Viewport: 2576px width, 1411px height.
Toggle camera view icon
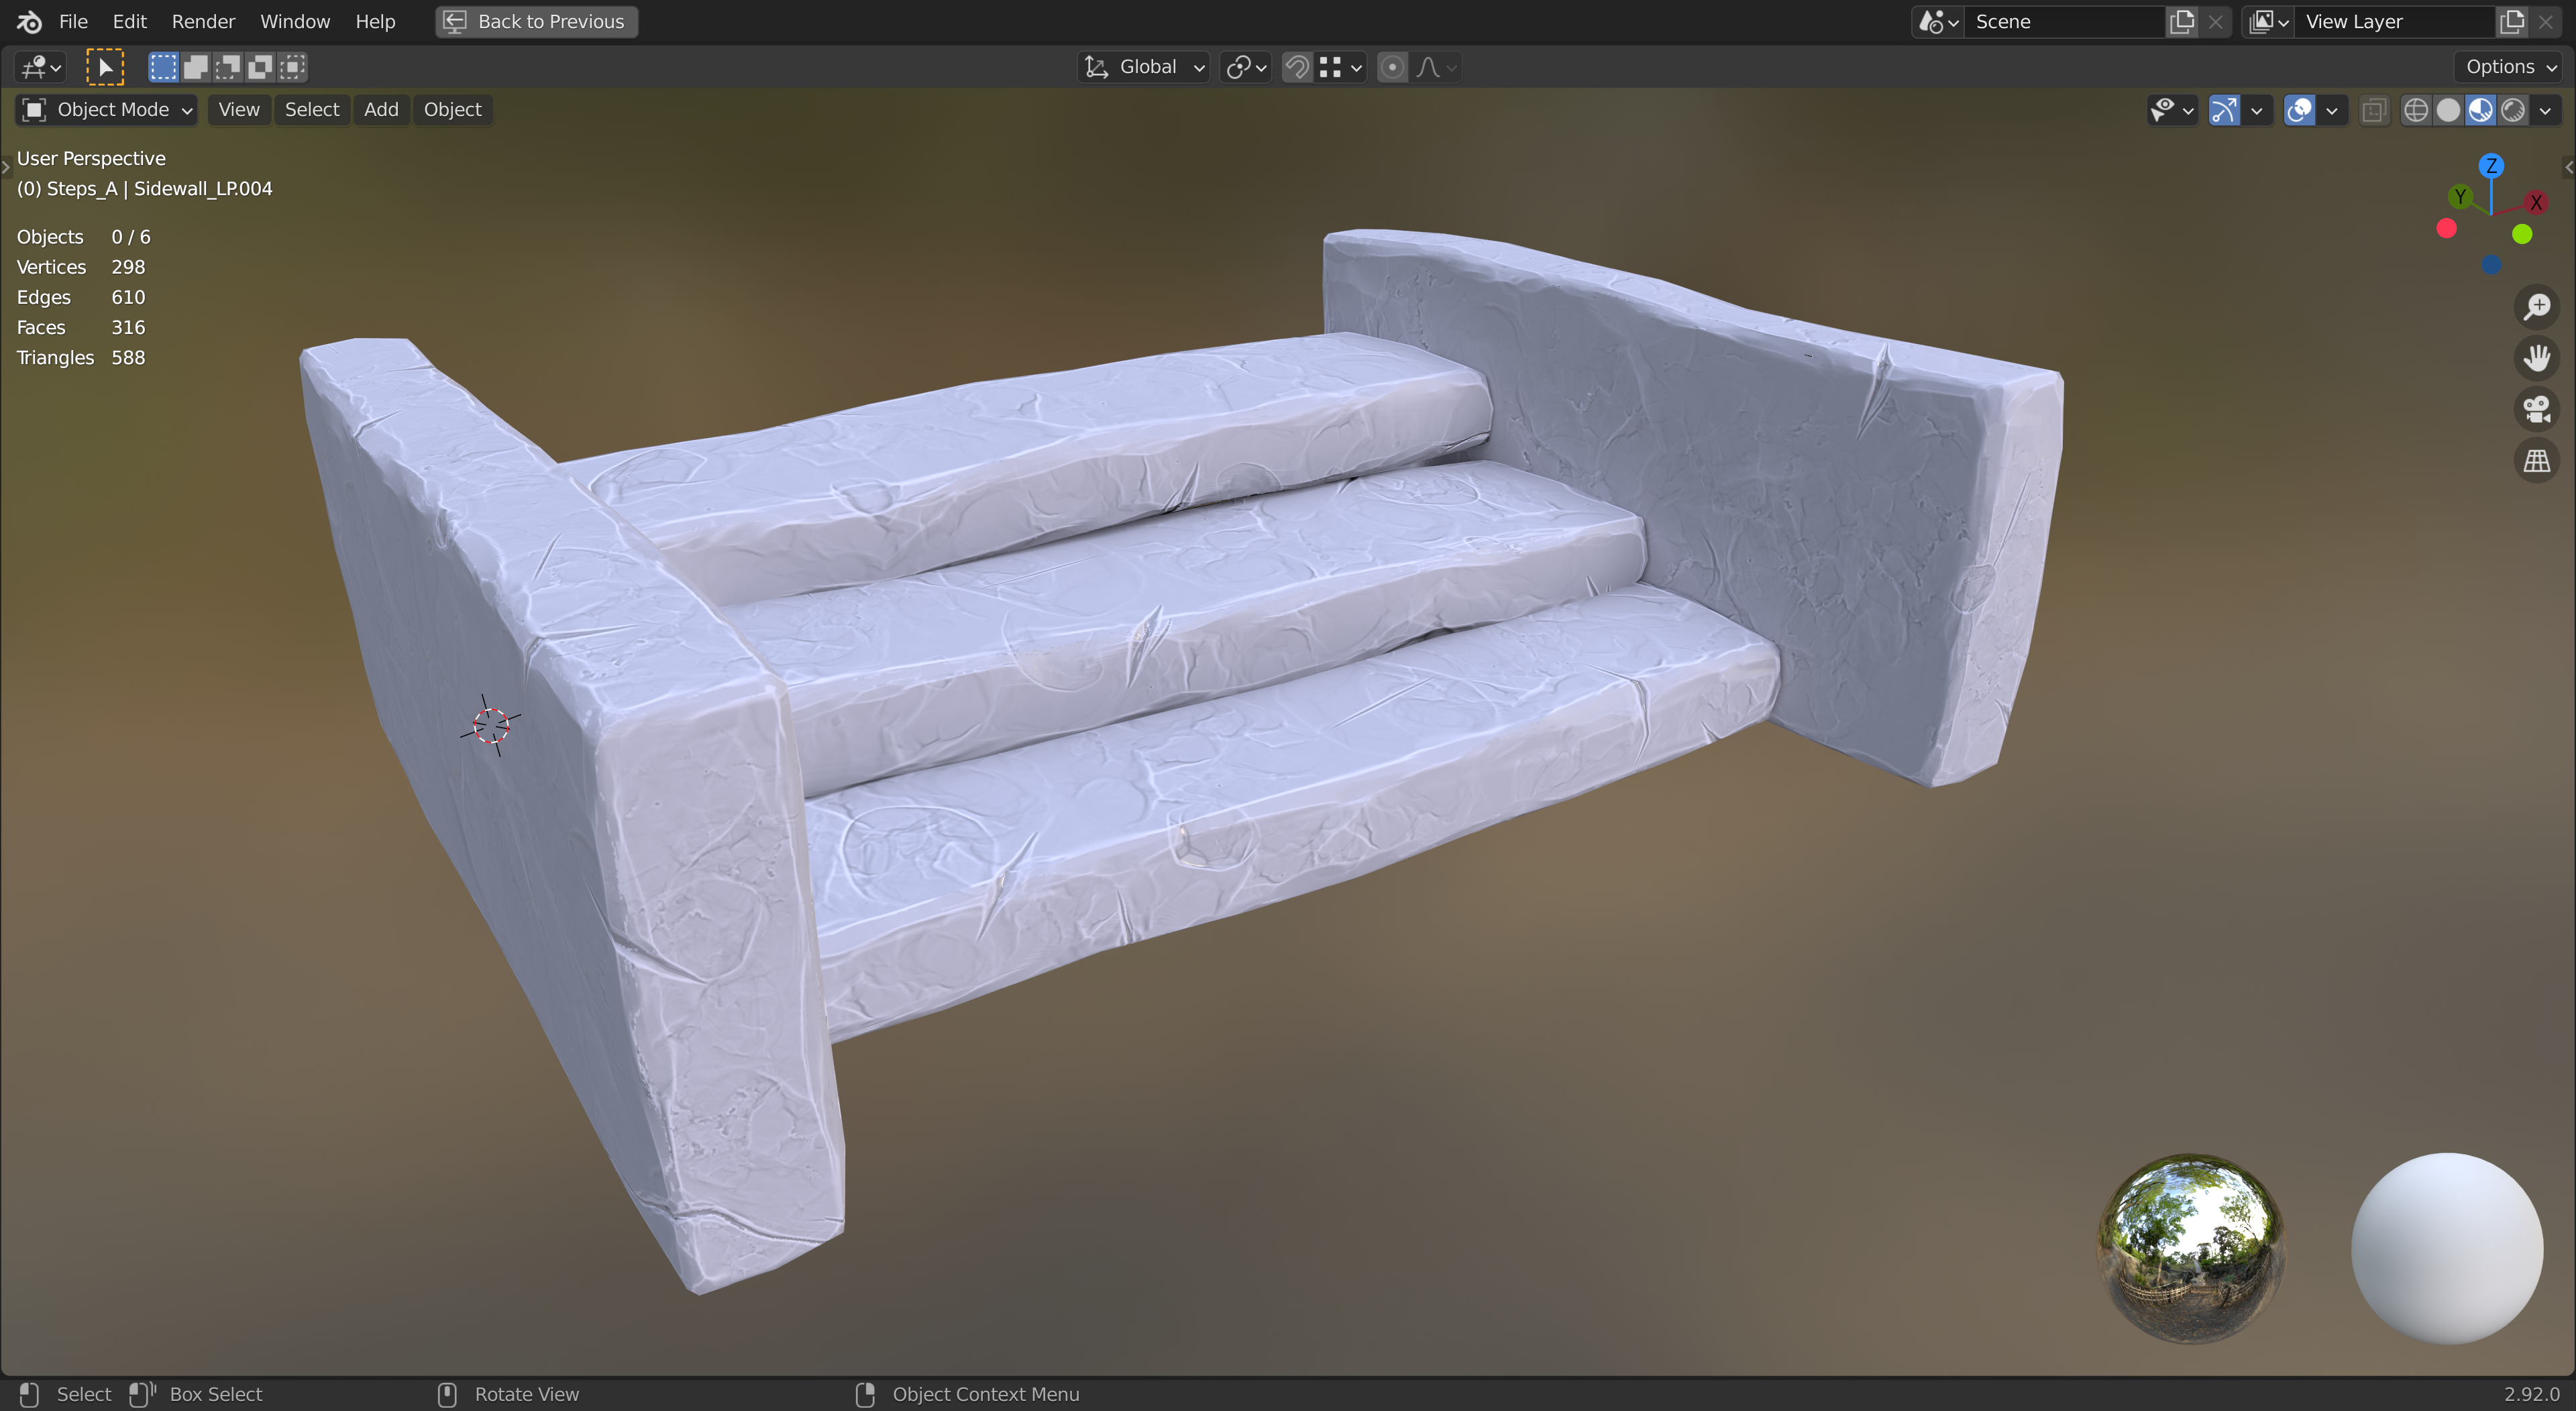coord(2536,409)
